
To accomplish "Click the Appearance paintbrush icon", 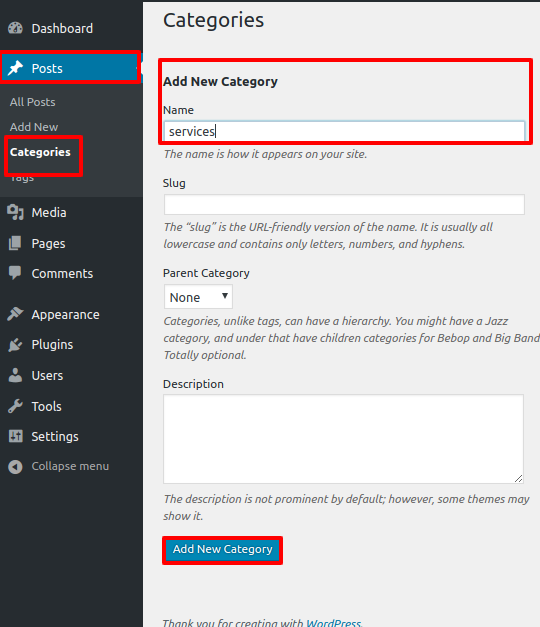I will tap(16, 314).
